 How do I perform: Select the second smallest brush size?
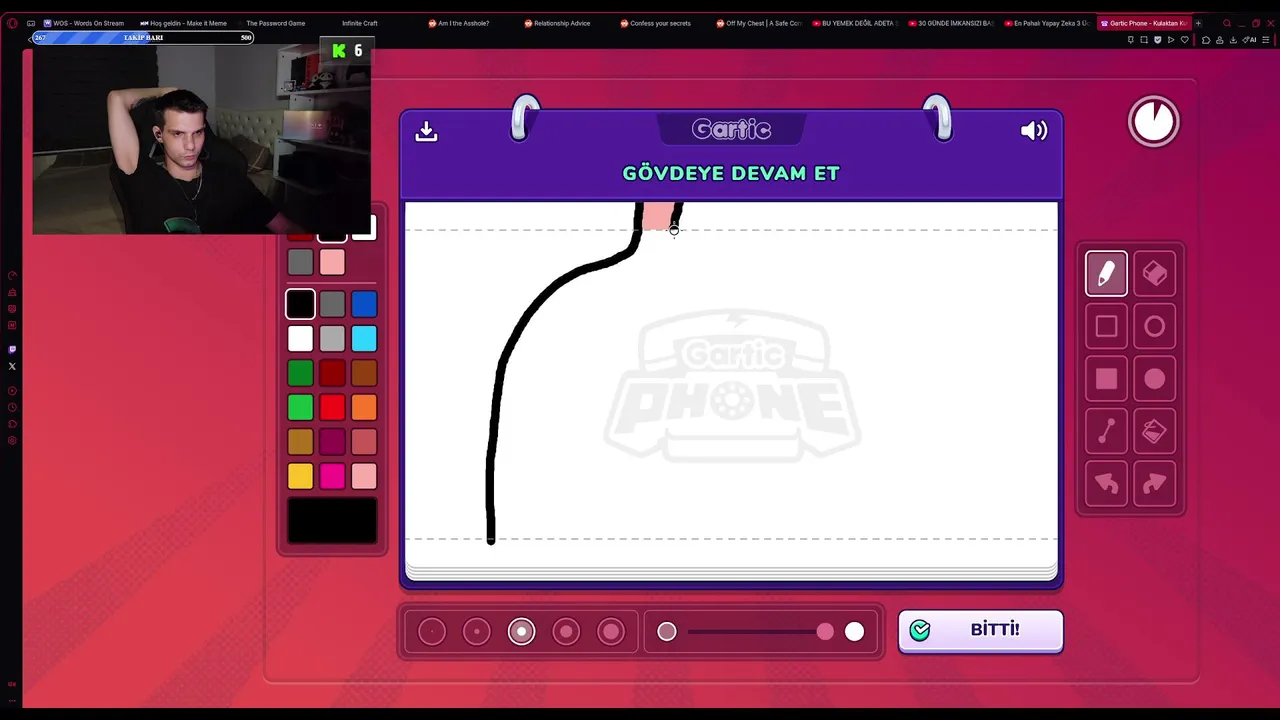click(477, 631)
